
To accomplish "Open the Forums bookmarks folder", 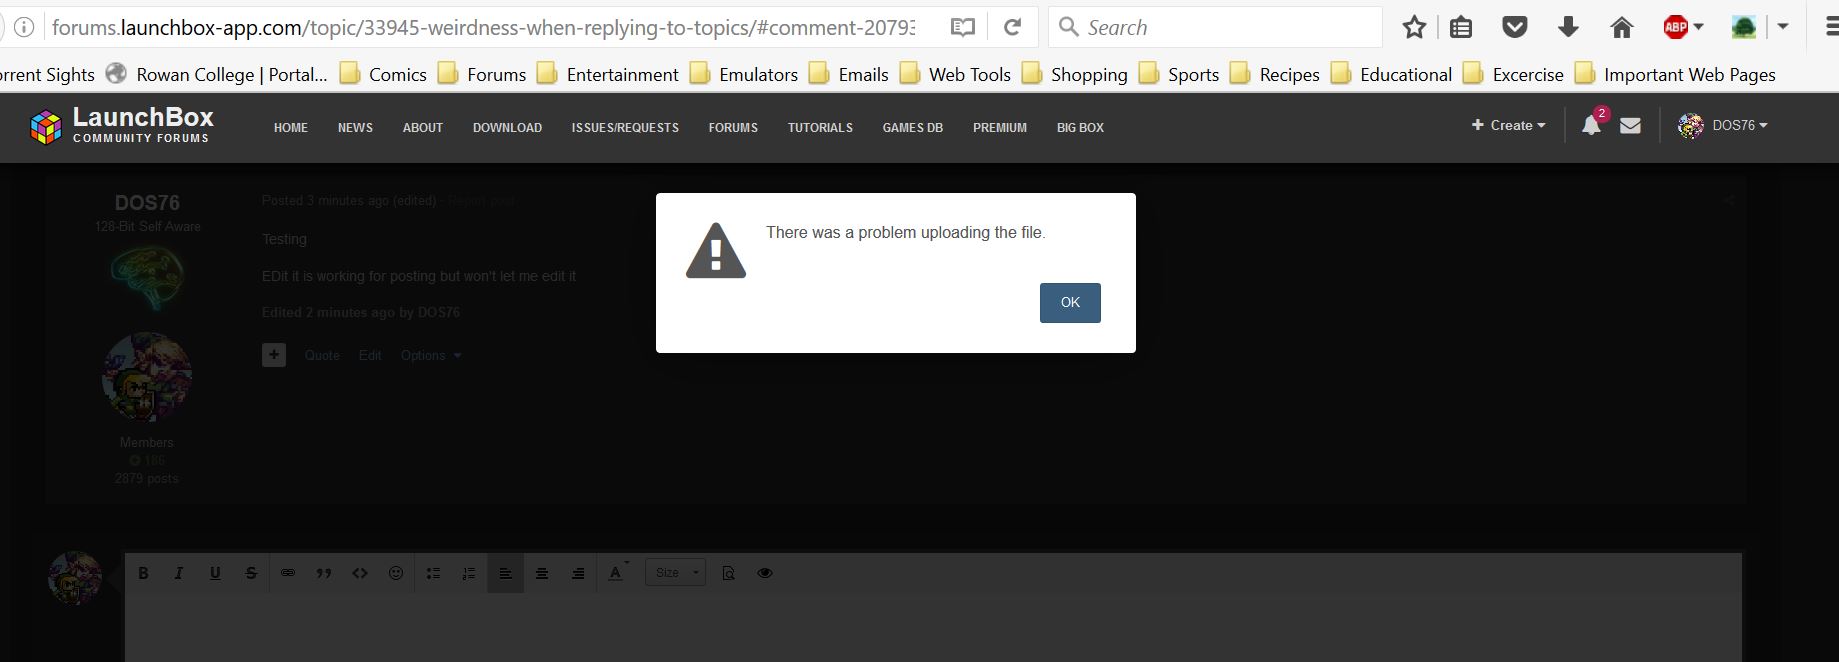I will tap(482, 74).
